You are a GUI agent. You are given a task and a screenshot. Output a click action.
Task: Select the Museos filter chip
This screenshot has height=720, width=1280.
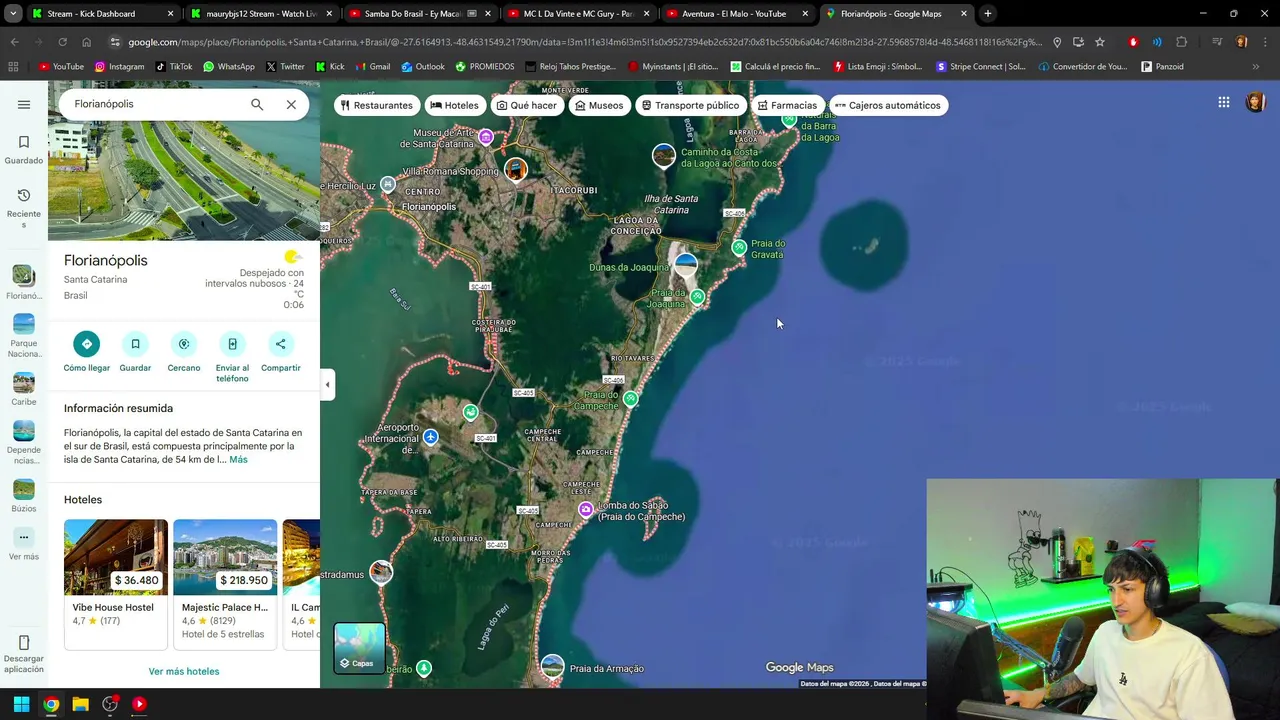tap(599, 105)
